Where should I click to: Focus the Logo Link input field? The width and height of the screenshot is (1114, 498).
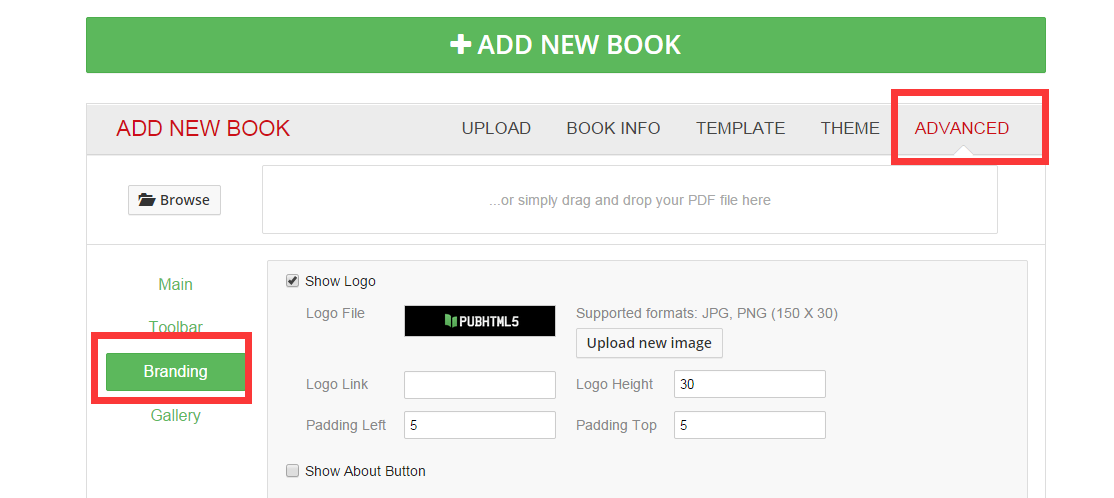[x=480, y=384]
